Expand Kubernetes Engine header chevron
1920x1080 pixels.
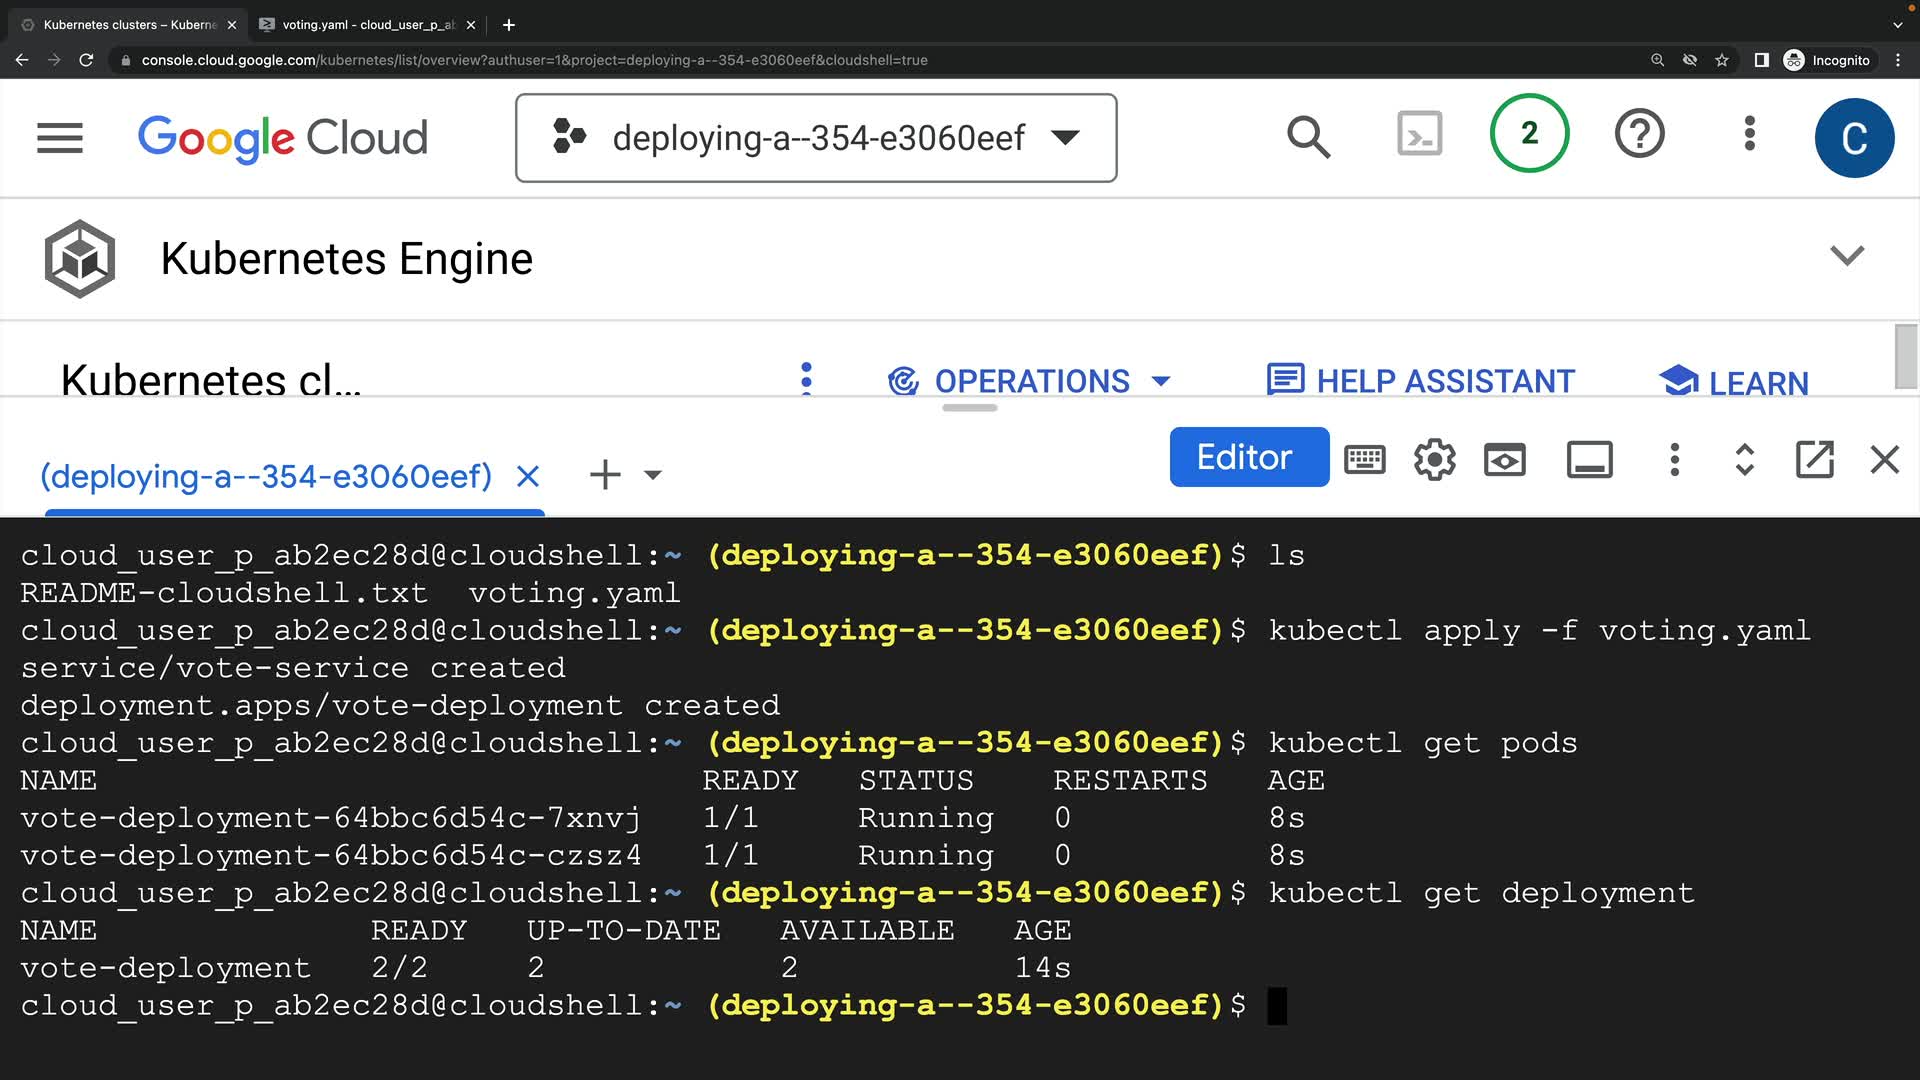pos(1846,256)
